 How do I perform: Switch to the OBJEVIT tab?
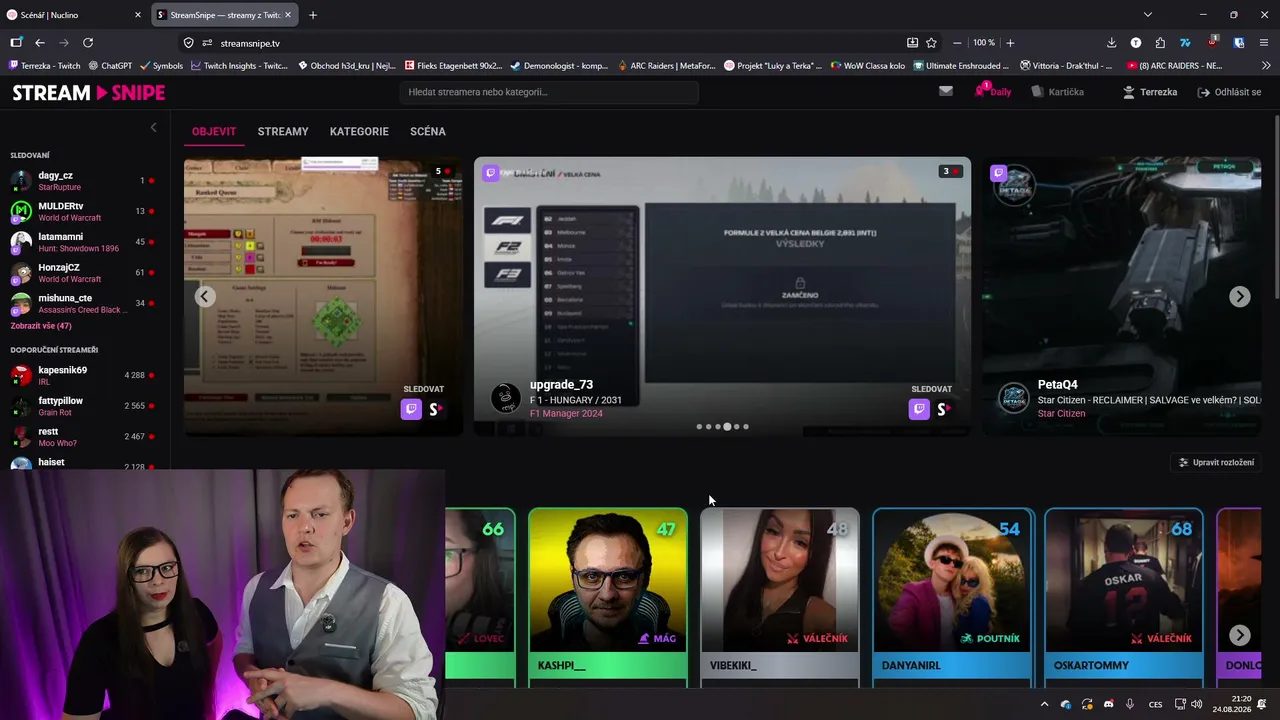click(x=214, y=131)
